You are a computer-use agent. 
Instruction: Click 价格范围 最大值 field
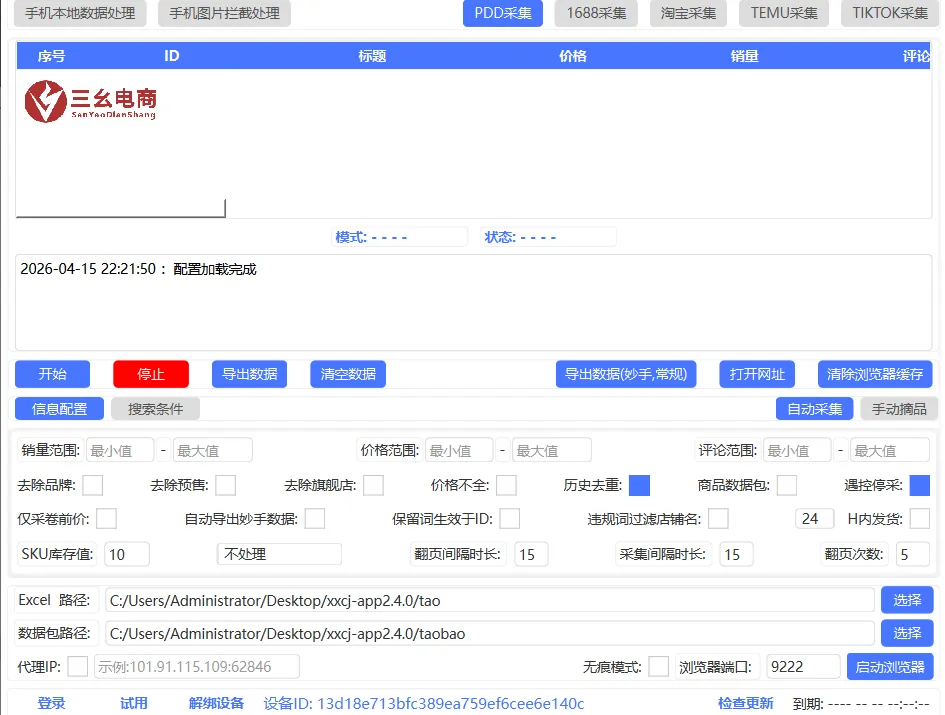coord(551,450)
